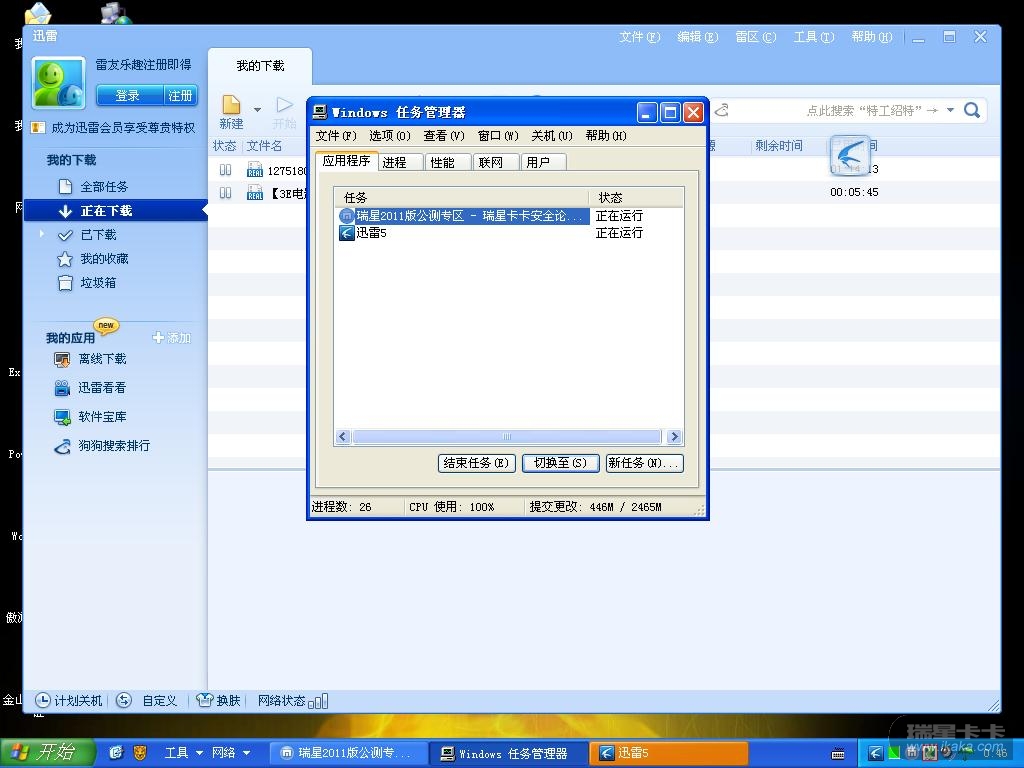The image size is (1024, 768).
Task: Open the Xunlei 帮助(H) menu
Action: pos(872,37)
